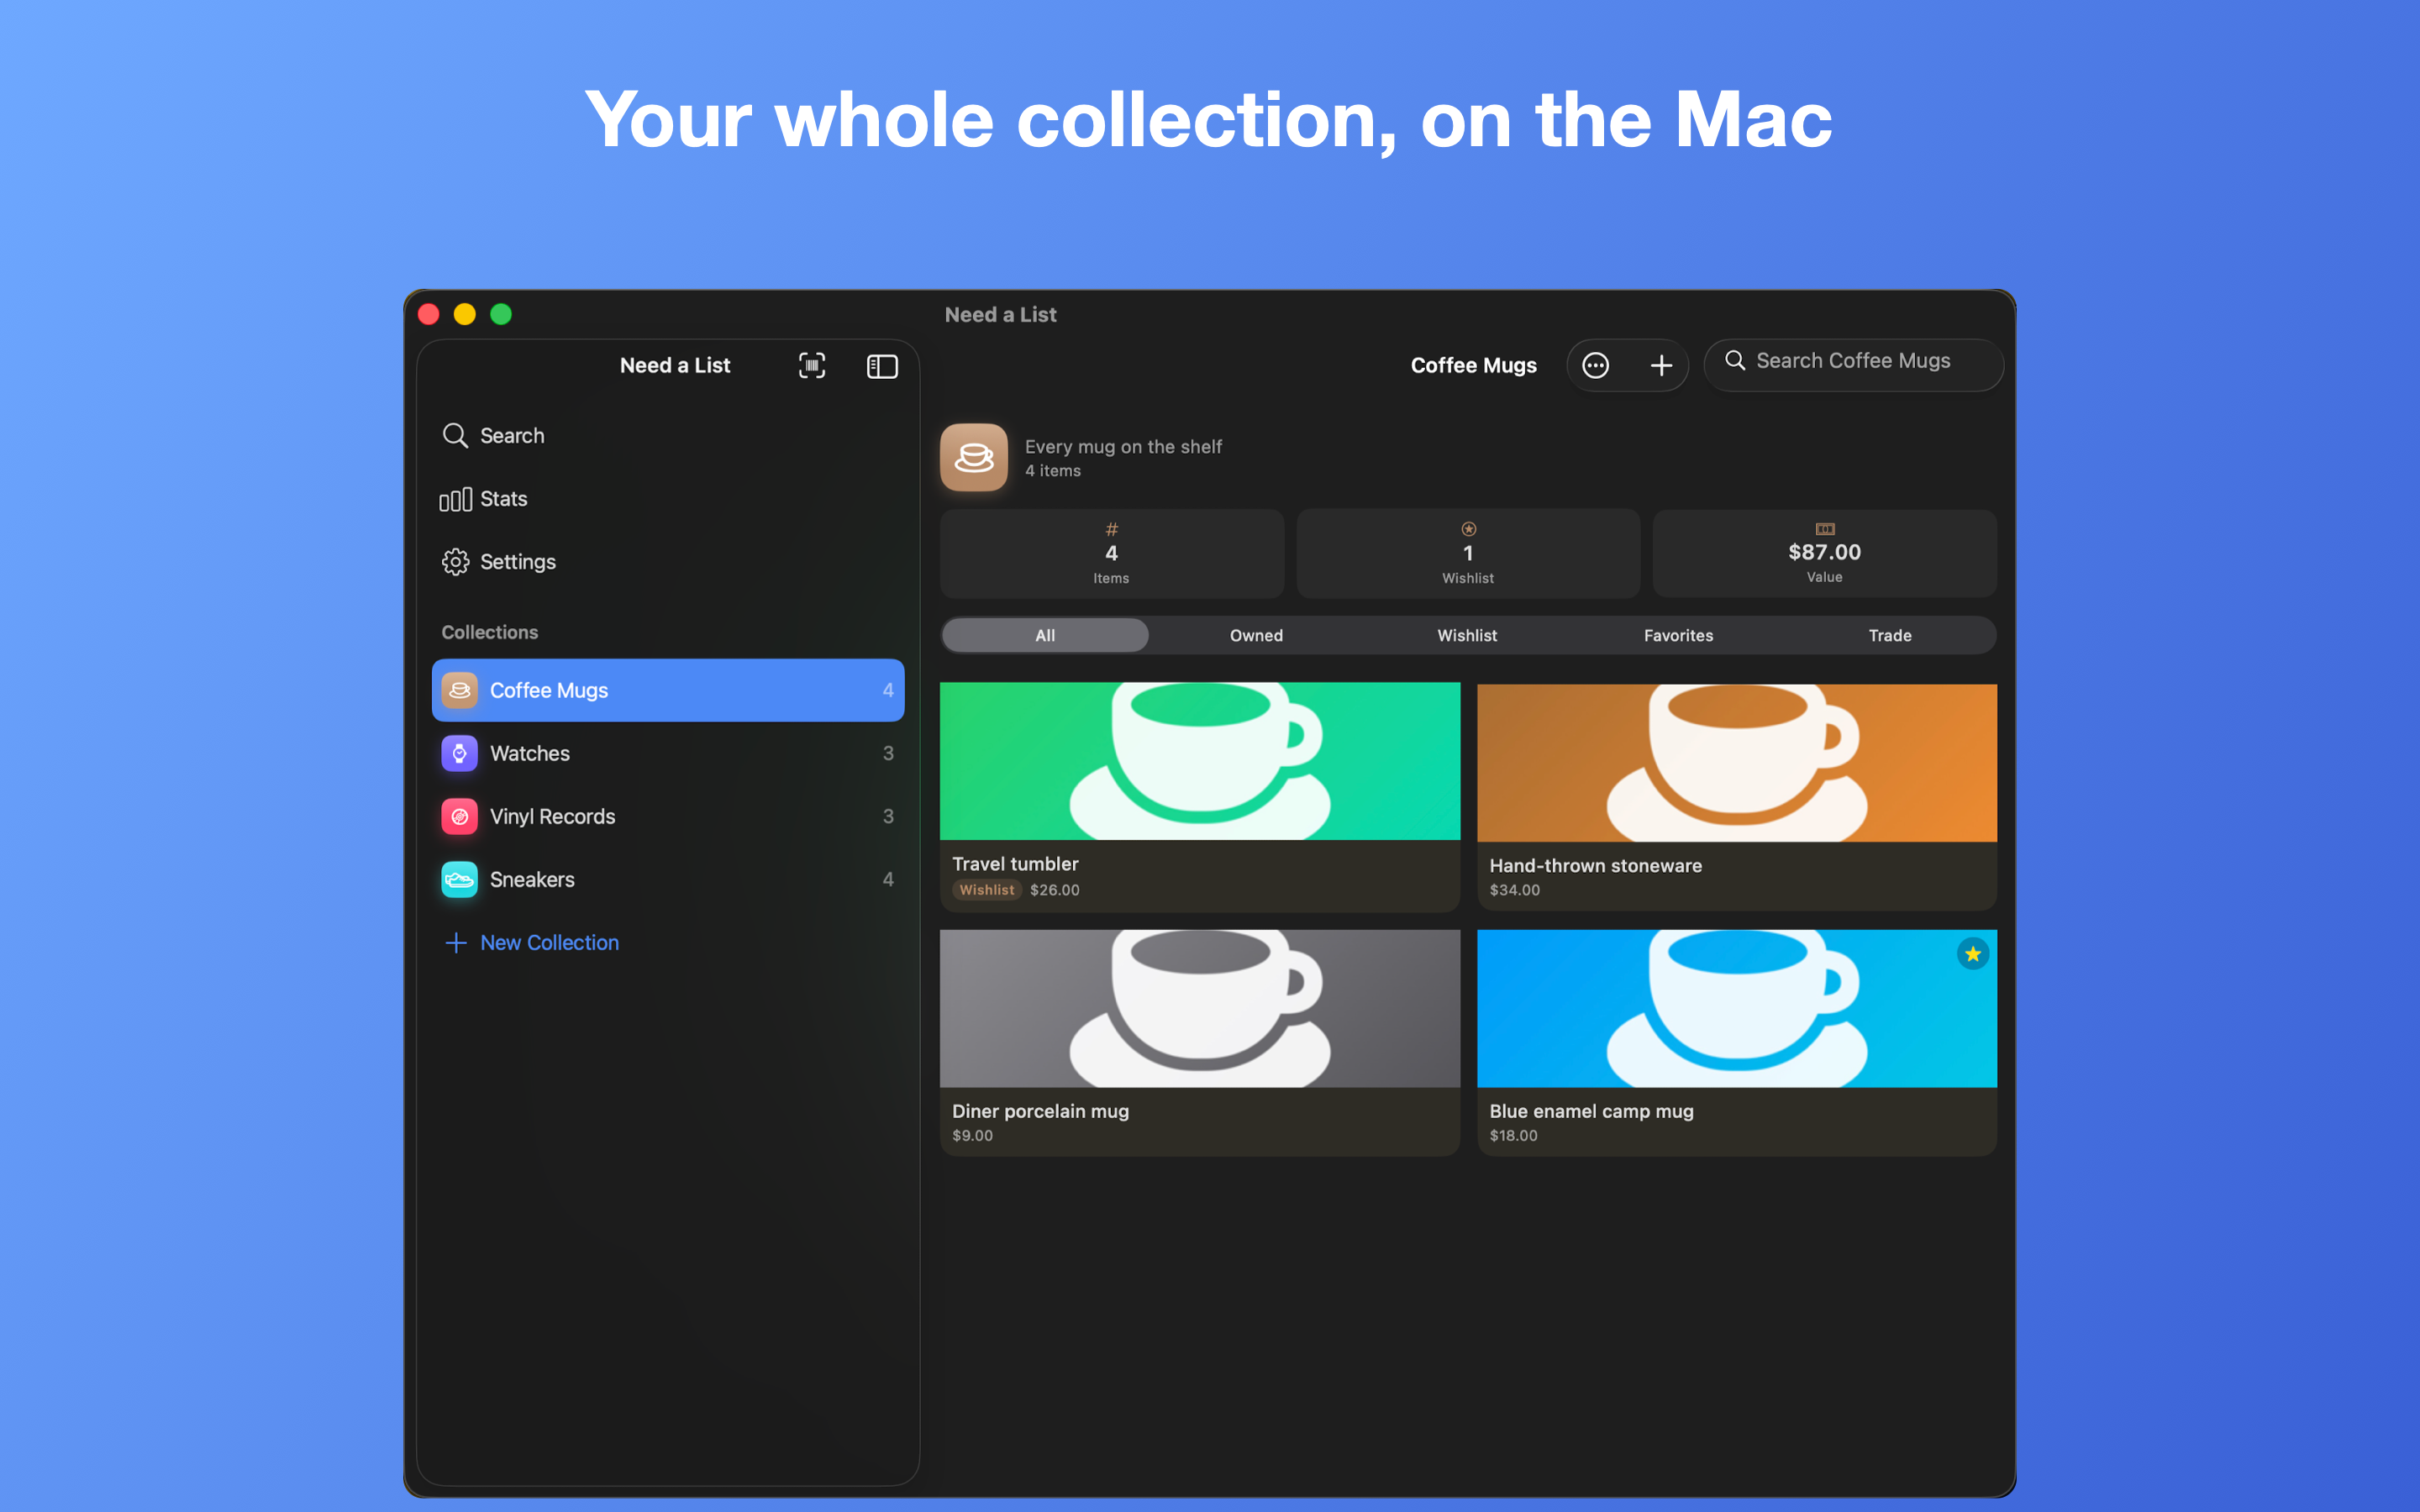Click the 1 Wishlist stat card
The height and width of the screenshot is (1512, 2420).
click(1468, 554)
